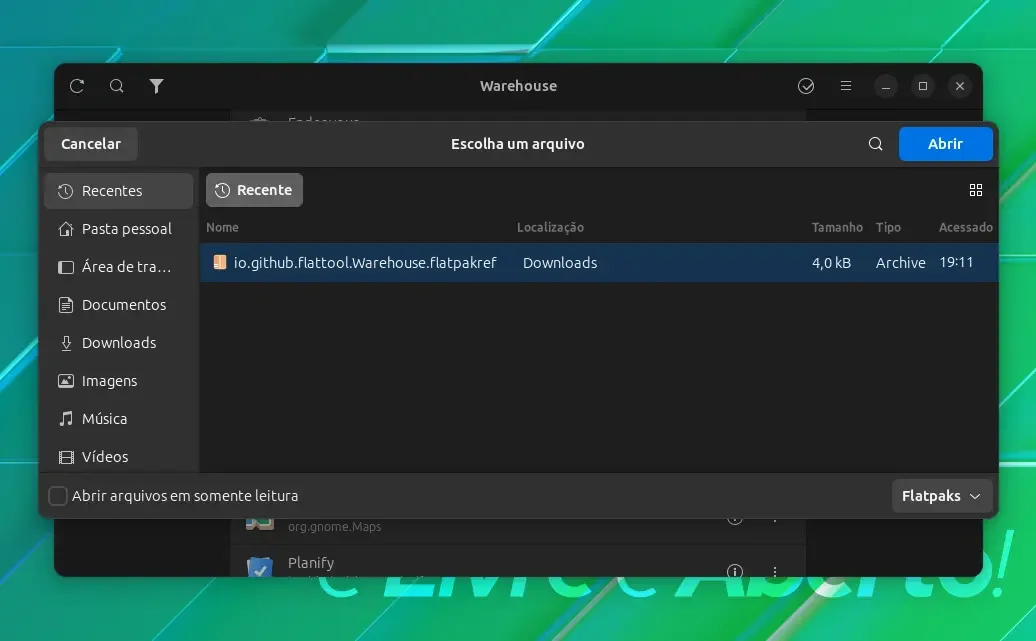Click the 19:11 accessed time cell

tap(956, 262)
